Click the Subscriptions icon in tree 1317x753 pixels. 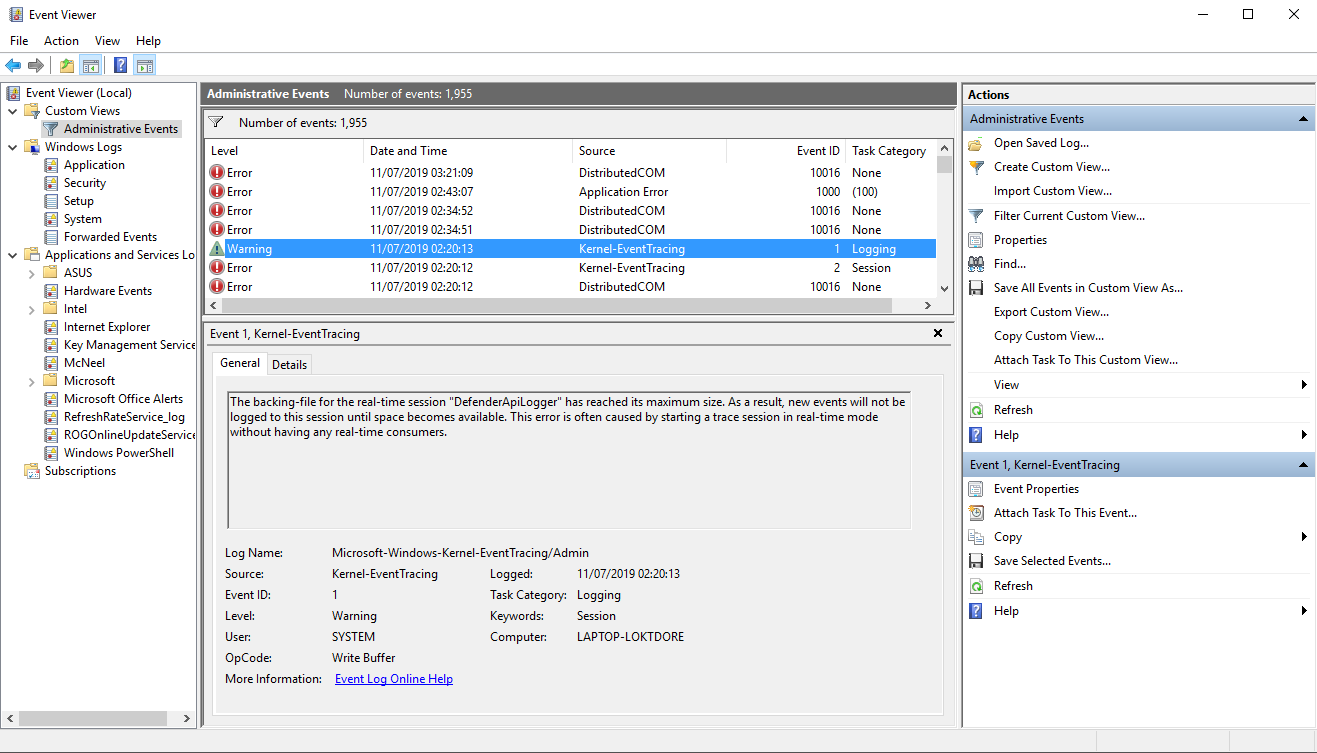[x=33, y=471]
